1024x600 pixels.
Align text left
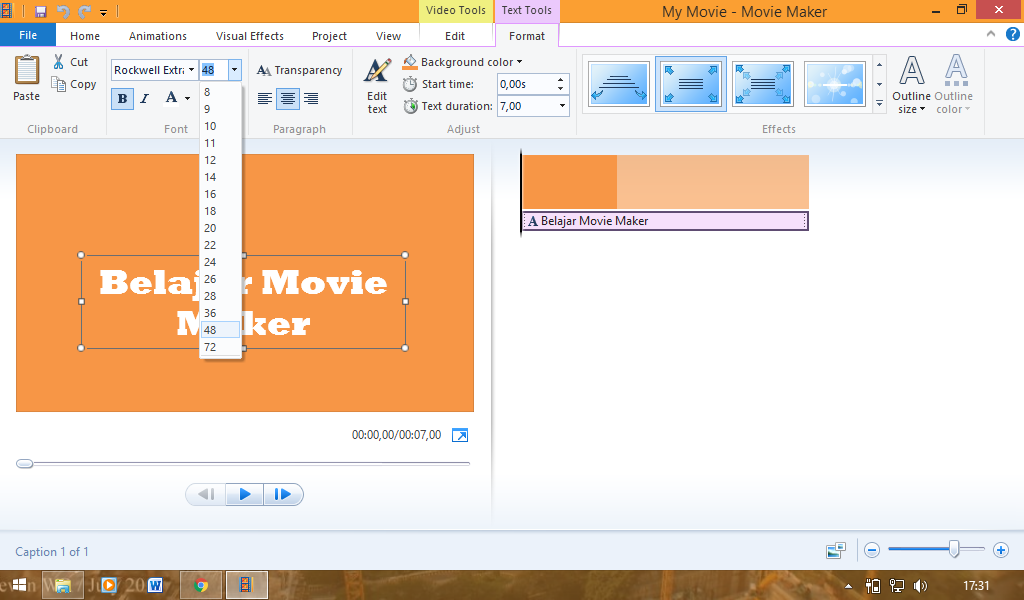tap(264, 99)
